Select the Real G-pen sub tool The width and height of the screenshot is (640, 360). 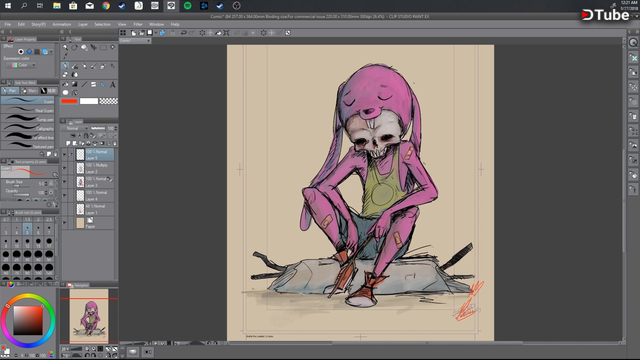click(x=28, y=109)
